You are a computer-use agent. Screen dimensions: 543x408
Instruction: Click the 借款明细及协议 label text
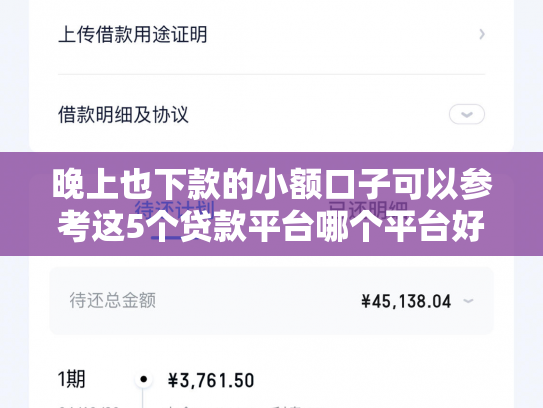pyautogui.click(x=123, y=115)
